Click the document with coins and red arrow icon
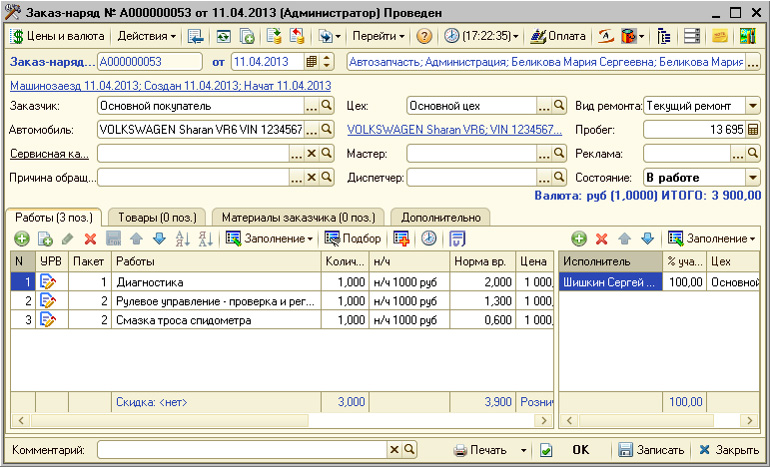Screen dimensions: 770x467 click(x=297, y=36)
